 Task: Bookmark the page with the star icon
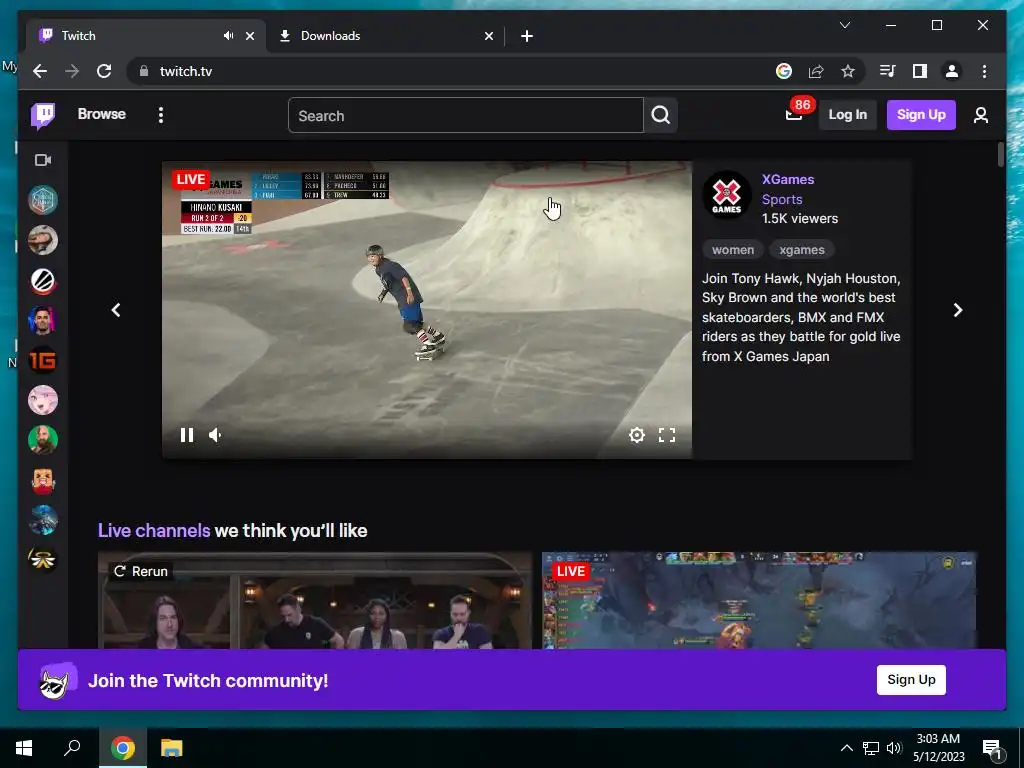[848, 71]
